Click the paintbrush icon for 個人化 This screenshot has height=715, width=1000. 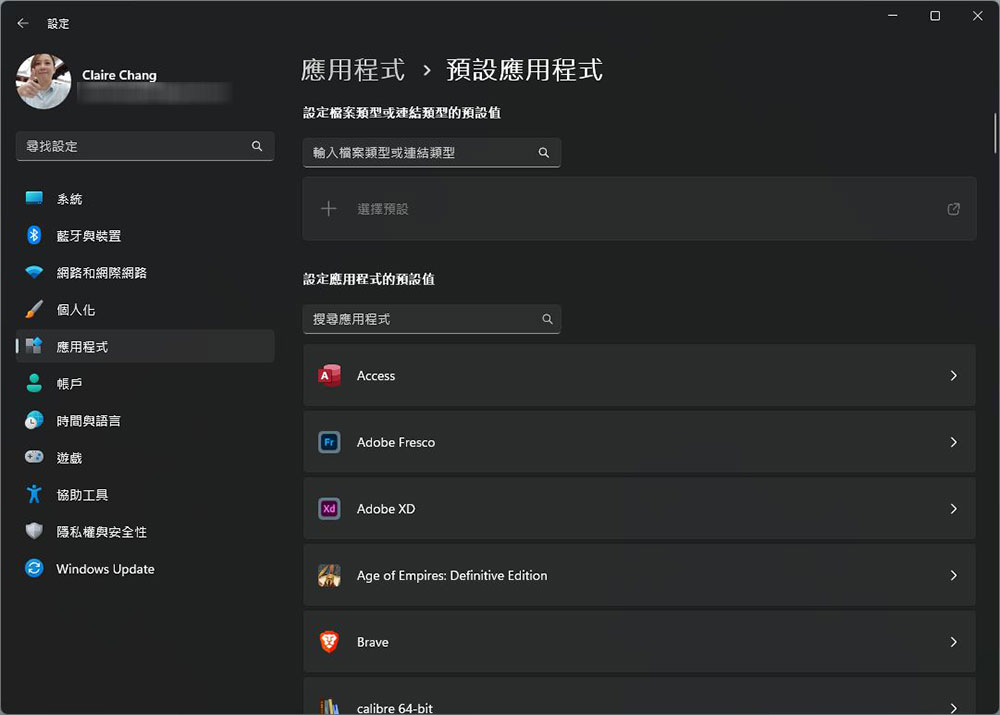(34, 309)
